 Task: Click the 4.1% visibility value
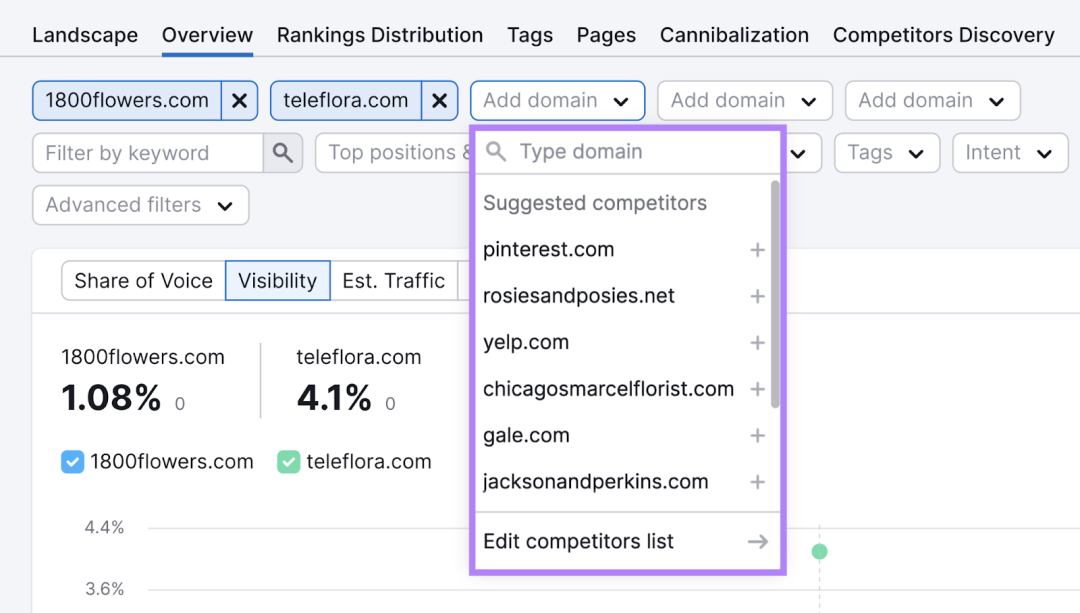tap(334, 398)
